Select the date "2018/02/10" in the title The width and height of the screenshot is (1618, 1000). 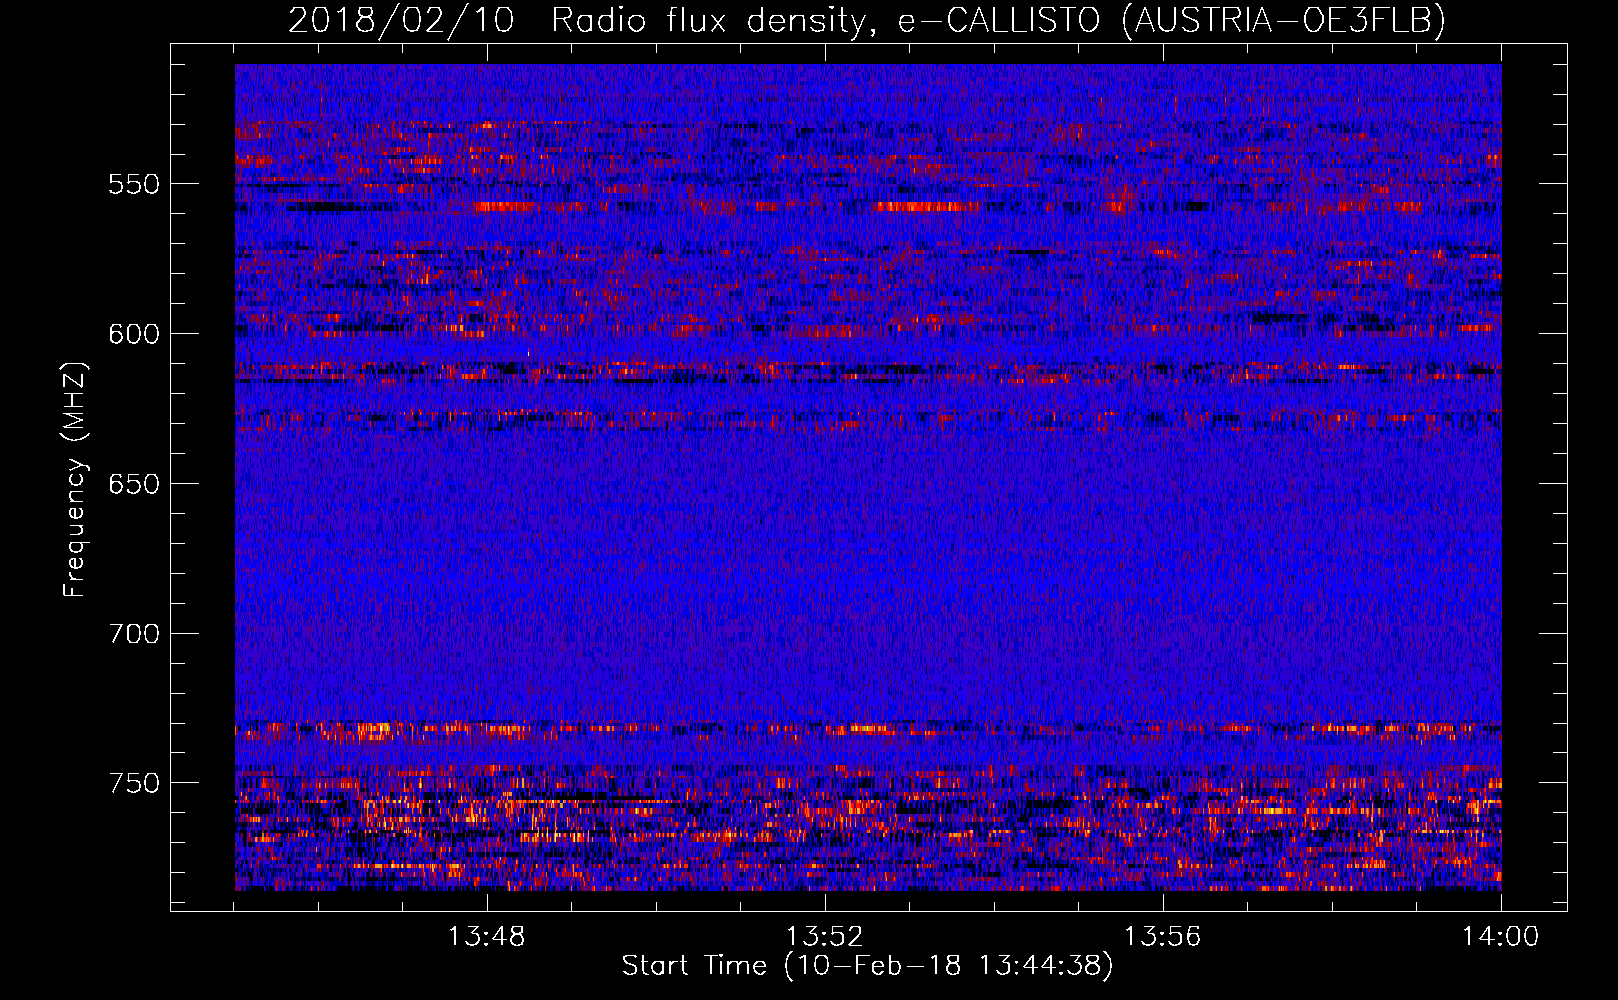point(401,20)
